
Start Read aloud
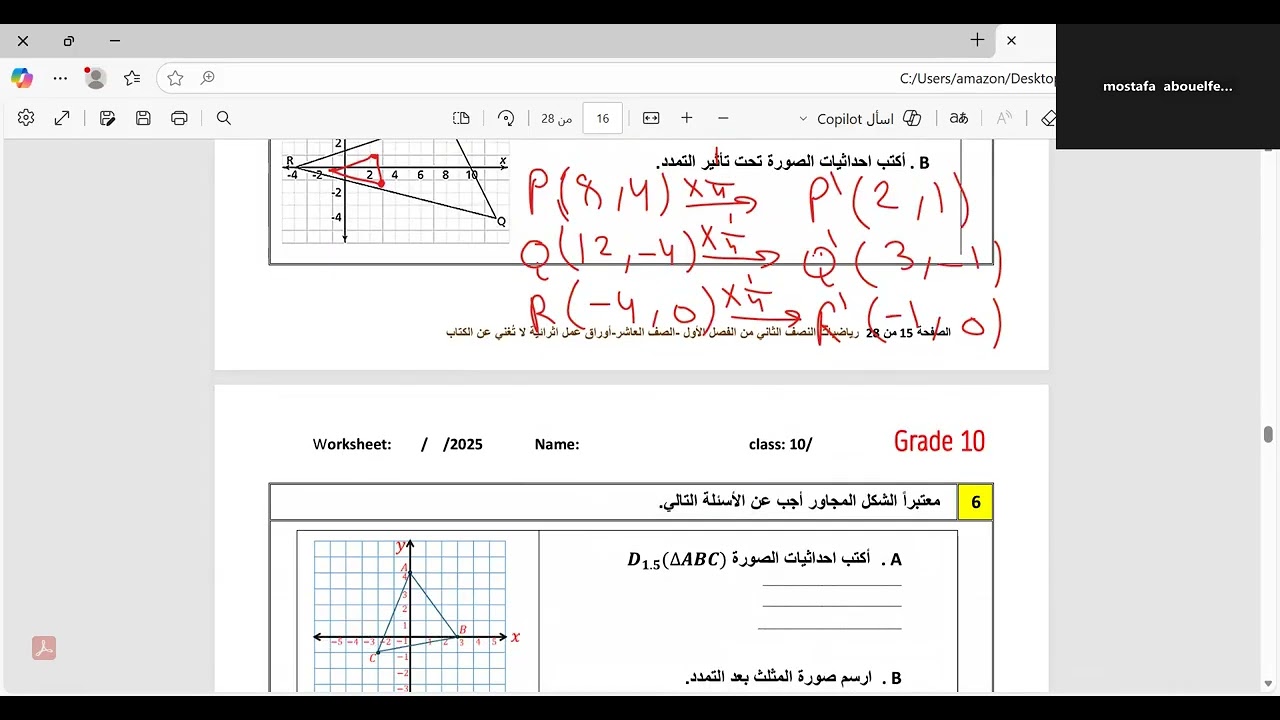[1005, 118]
